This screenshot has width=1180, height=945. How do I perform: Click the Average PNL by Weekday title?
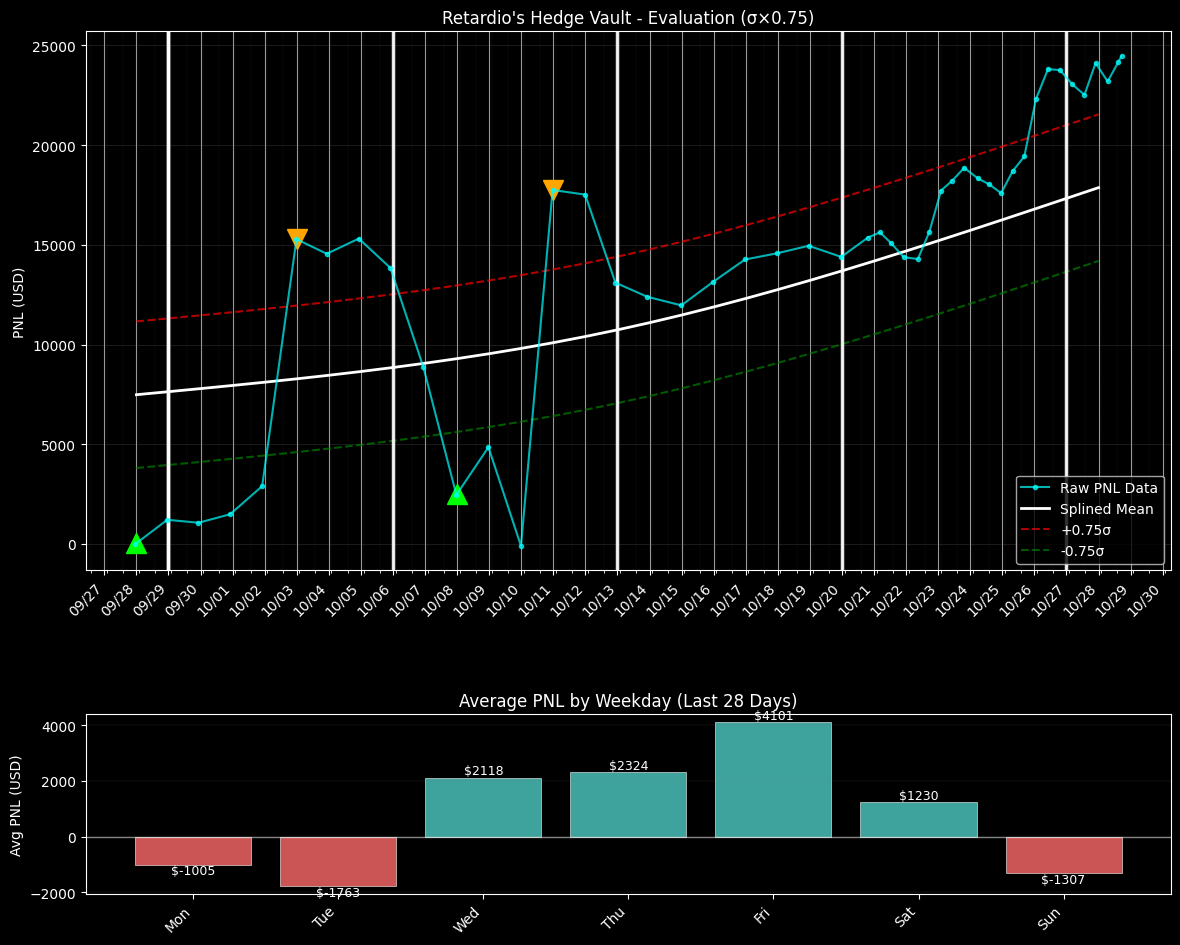628,701
